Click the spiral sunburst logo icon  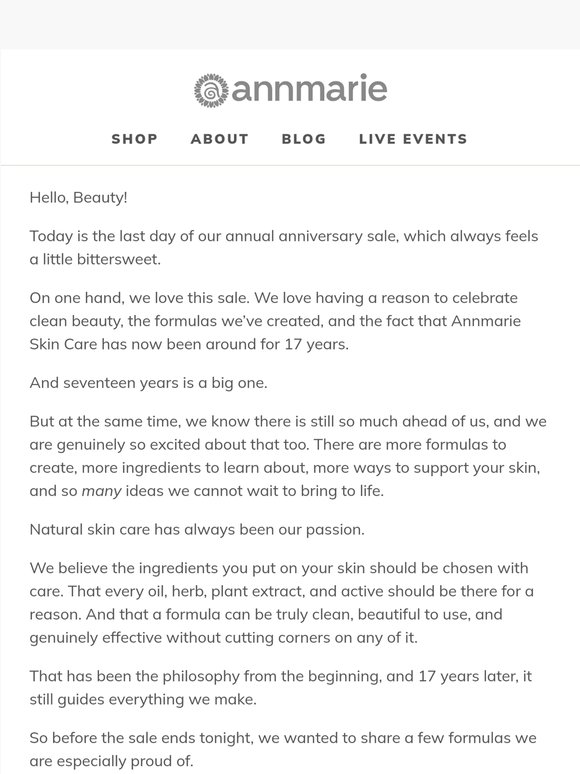(x=211, y=90)
